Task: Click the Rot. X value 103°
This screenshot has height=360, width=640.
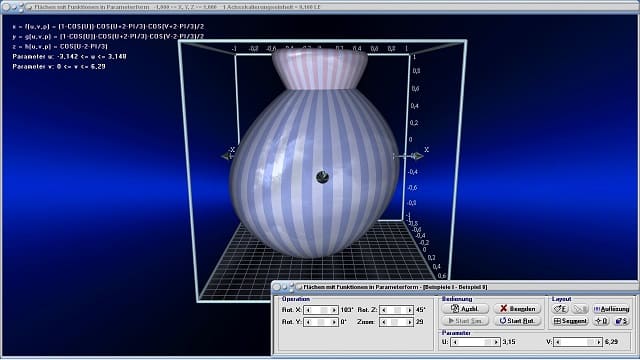Action: coord(347,310)
